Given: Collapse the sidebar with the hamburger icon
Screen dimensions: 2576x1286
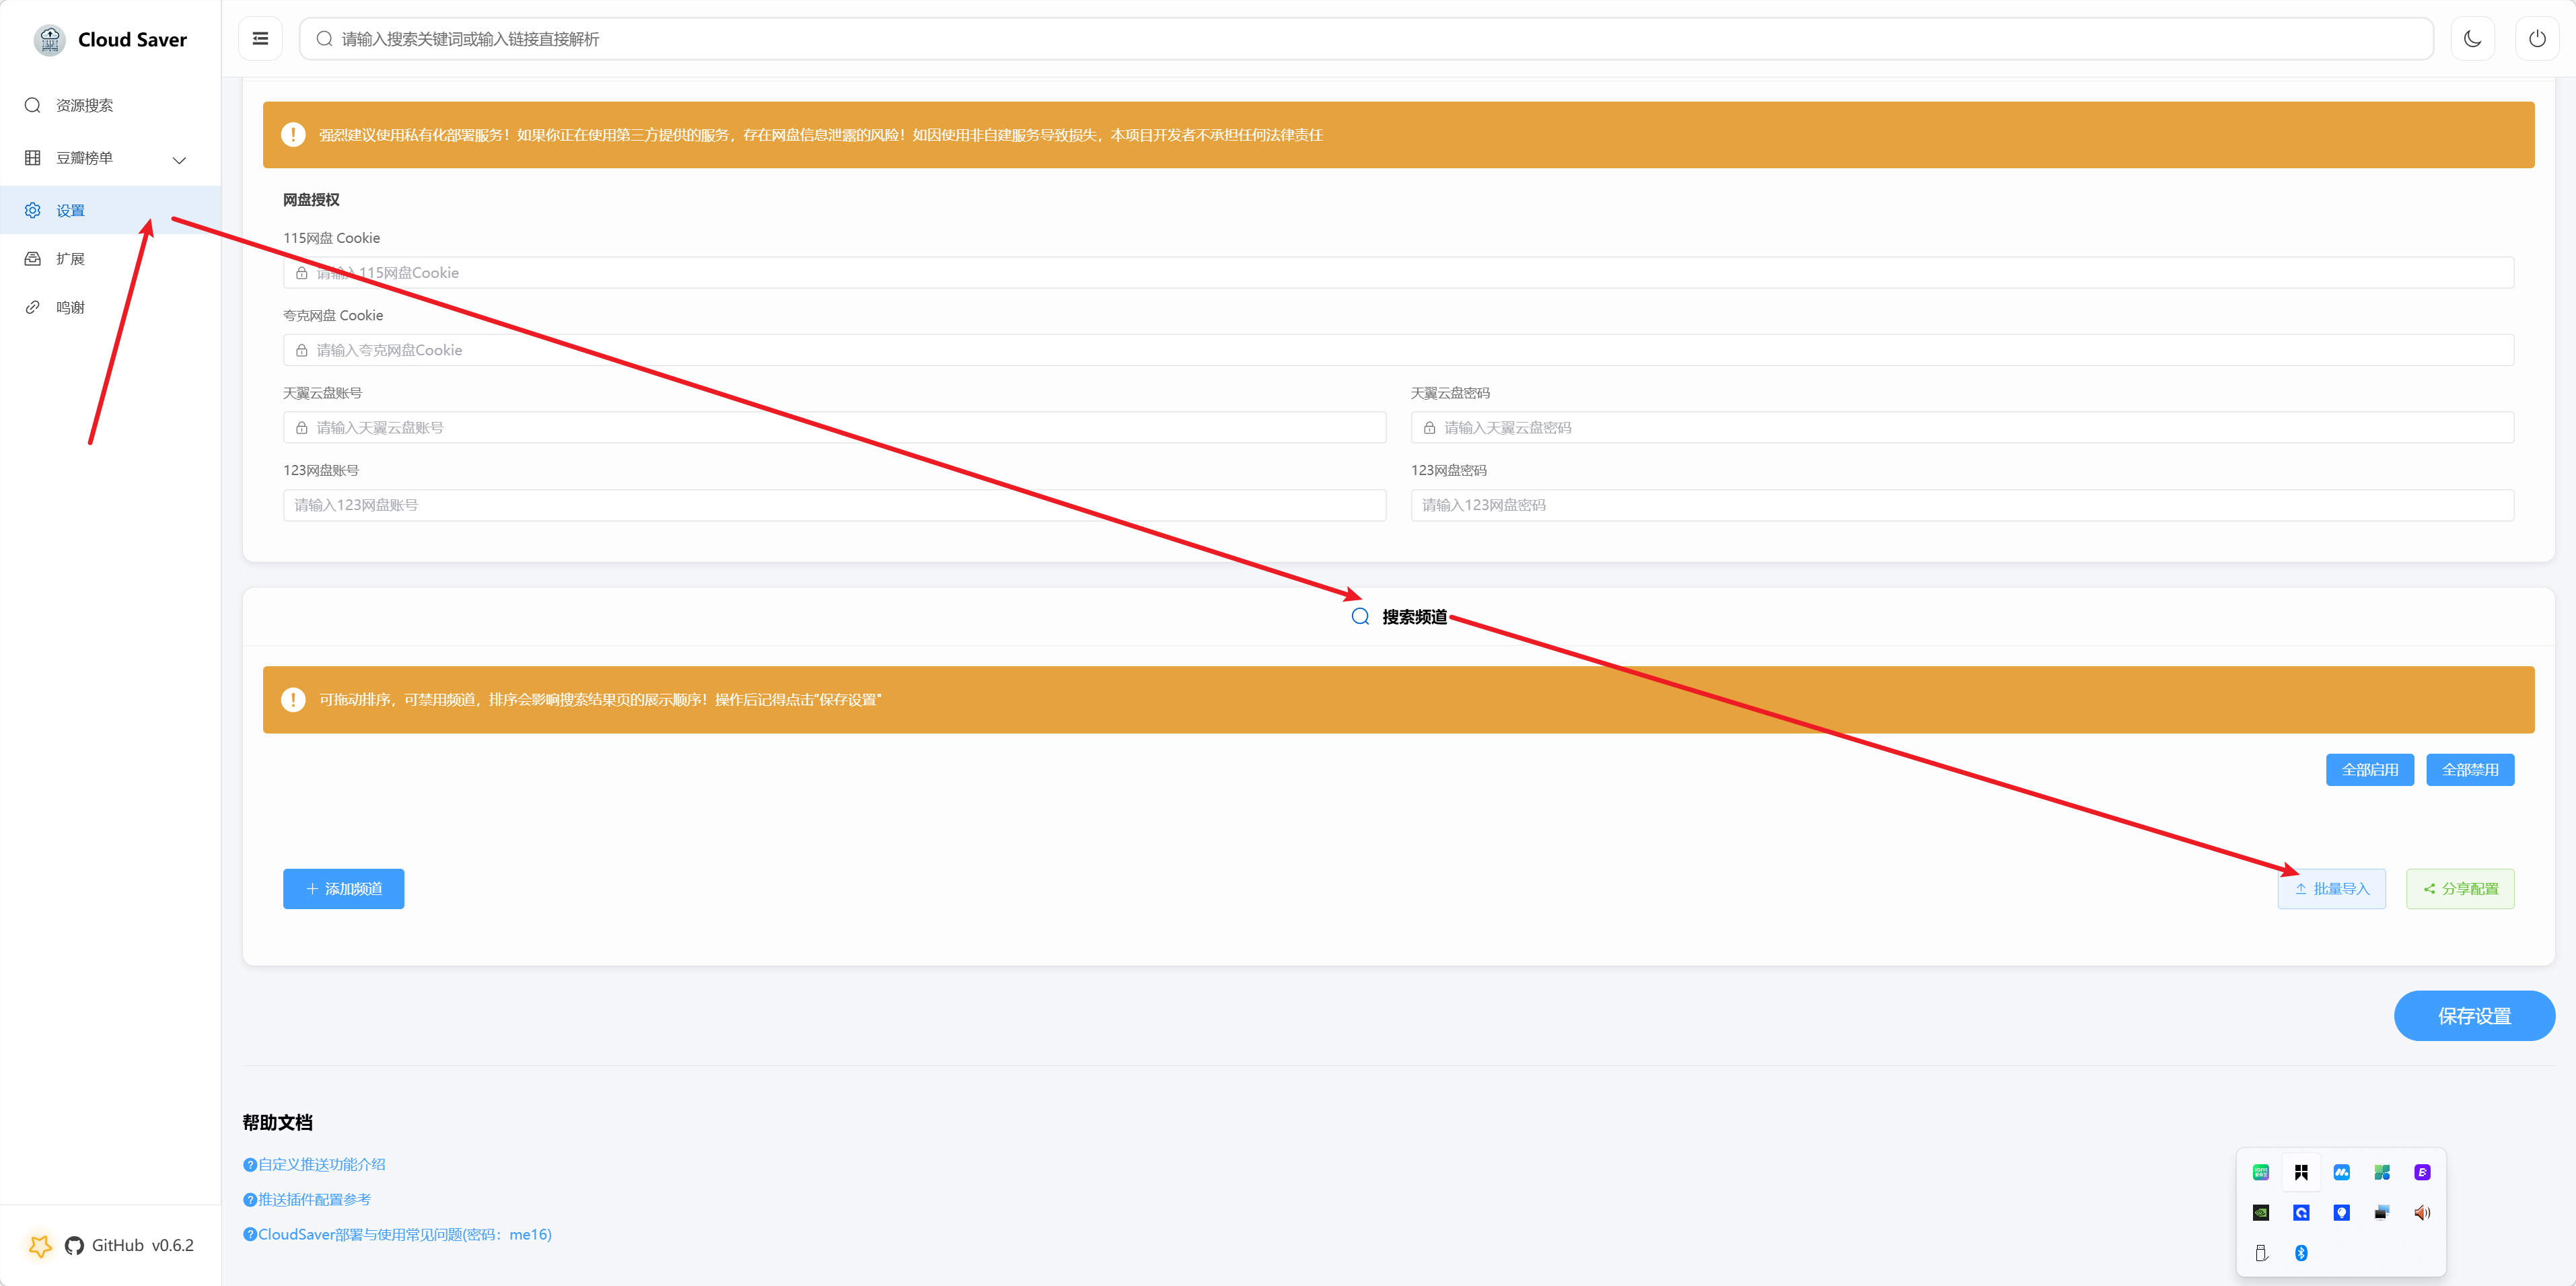Looking at the screenshot, I should (260, 39).
